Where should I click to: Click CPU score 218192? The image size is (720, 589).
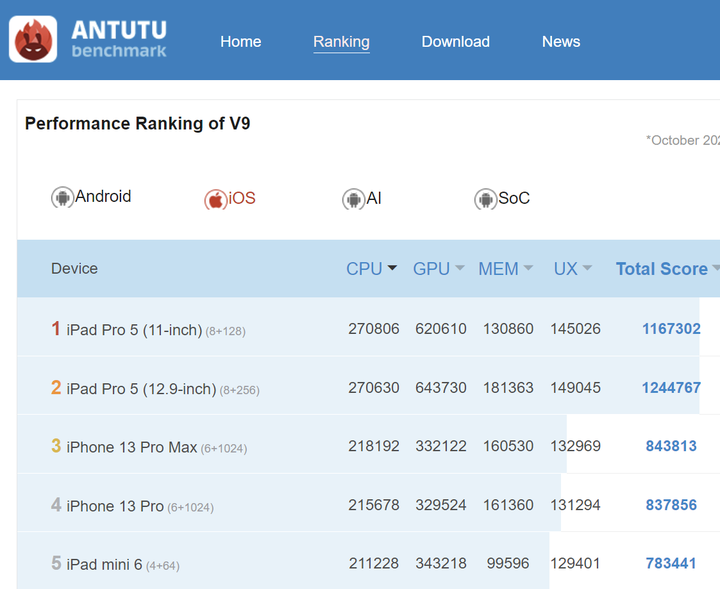tap(374, 446)
